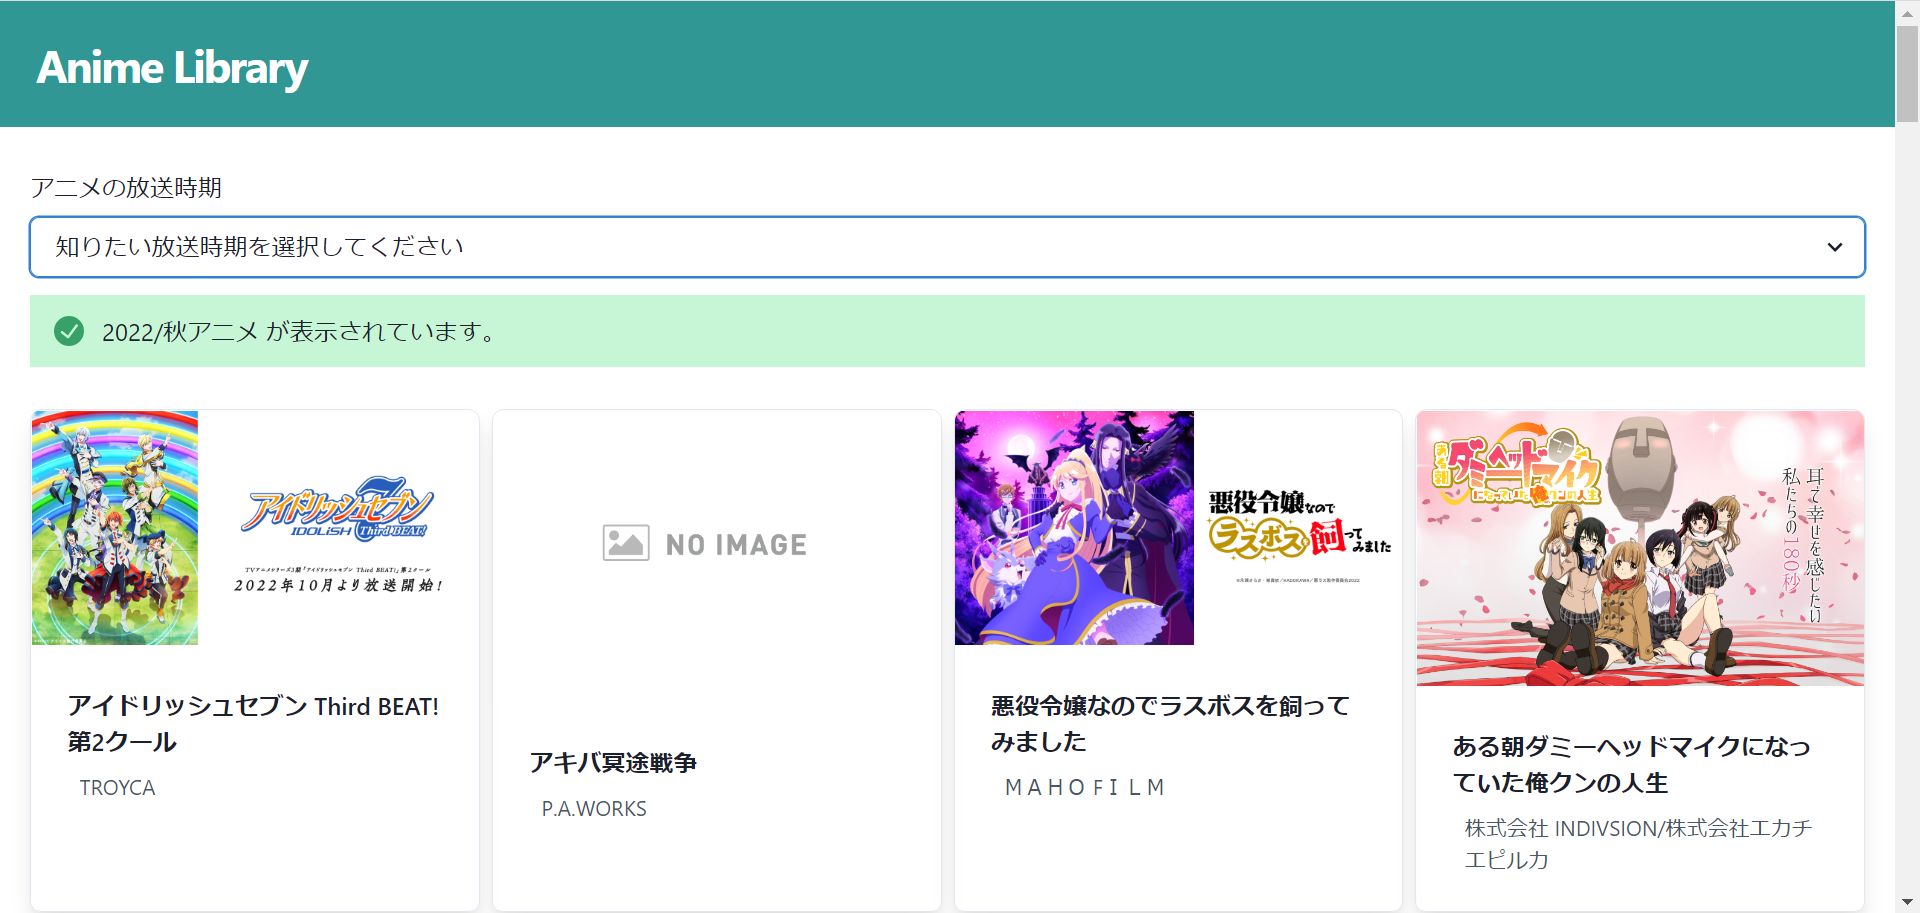Click the green success checkmark icon
Viewport: 1920px width, 913px height.
pyautogui.click(x=69, y=331)
